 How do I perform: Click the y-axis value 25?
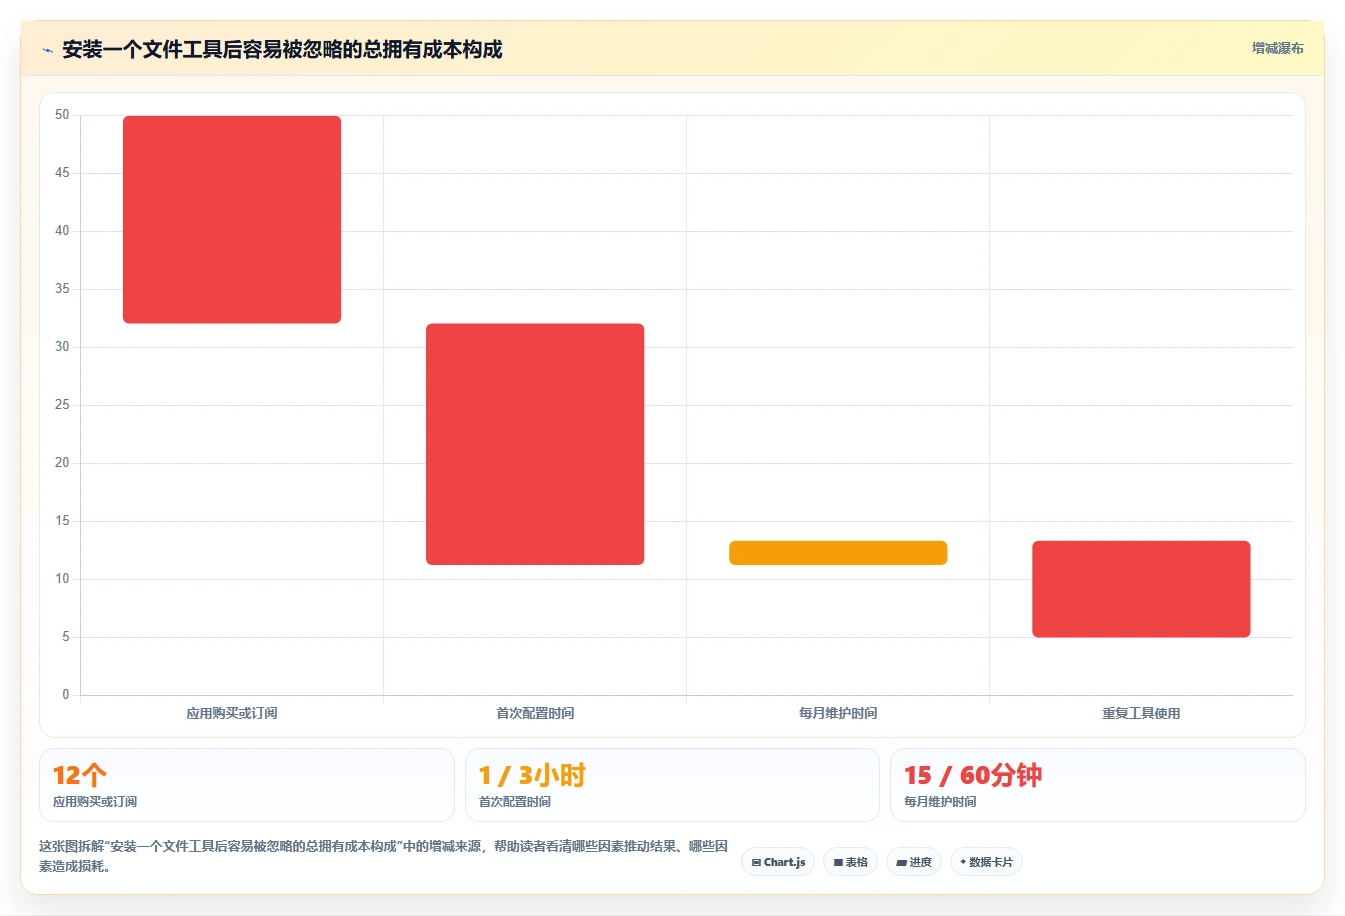(x=62, y=405)
